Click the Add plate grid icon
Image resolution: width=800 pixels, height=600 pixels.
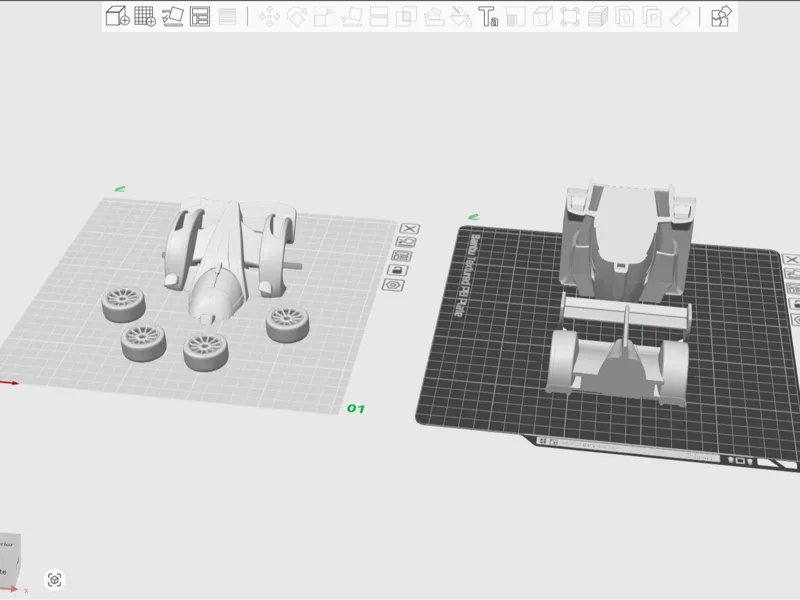pos(145,16)
